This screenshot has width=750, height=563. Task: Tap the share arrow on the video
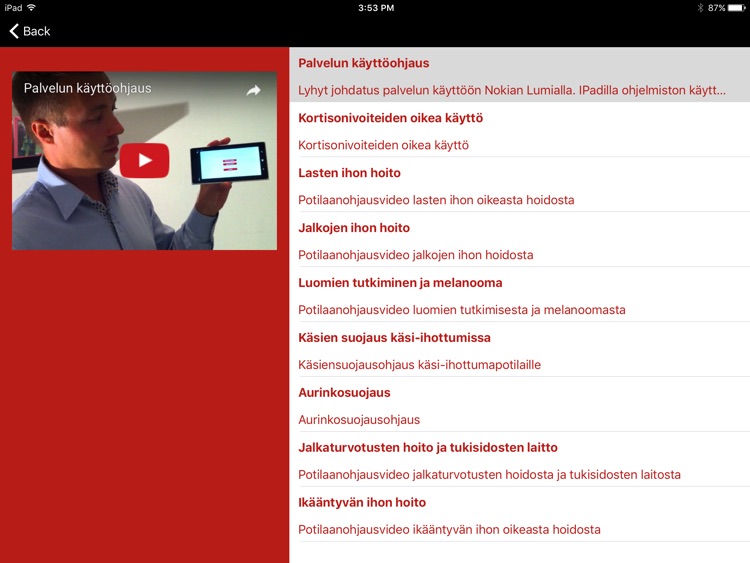pyautogui.click(x=254, y=90)
